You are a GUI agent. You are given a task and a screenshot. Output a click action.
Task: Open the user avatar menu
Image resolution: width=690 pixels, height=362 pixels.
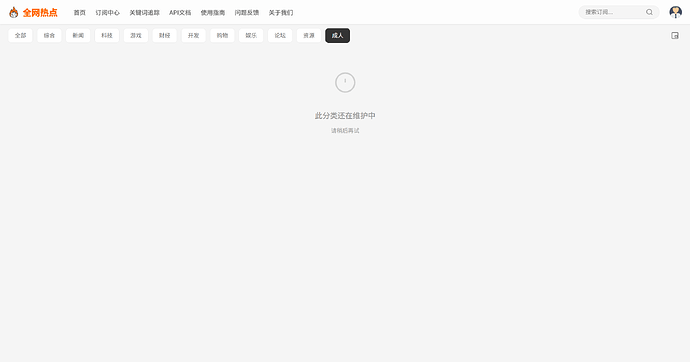tap(675, 12)
